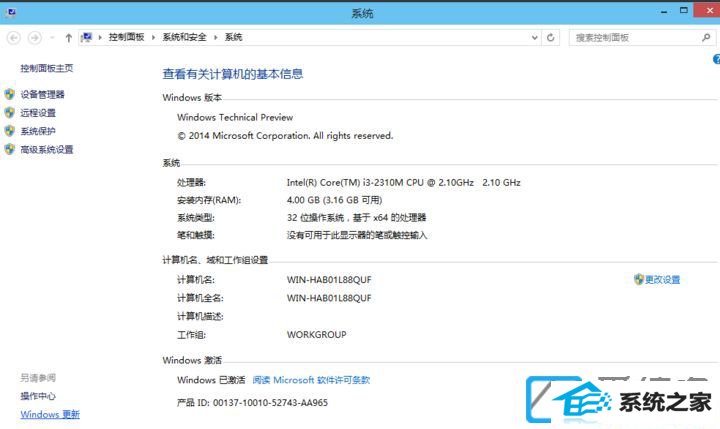Viewport: 720px width, 429px height.
Task: Open the Help question mark icon
Action: click(716, 59)
